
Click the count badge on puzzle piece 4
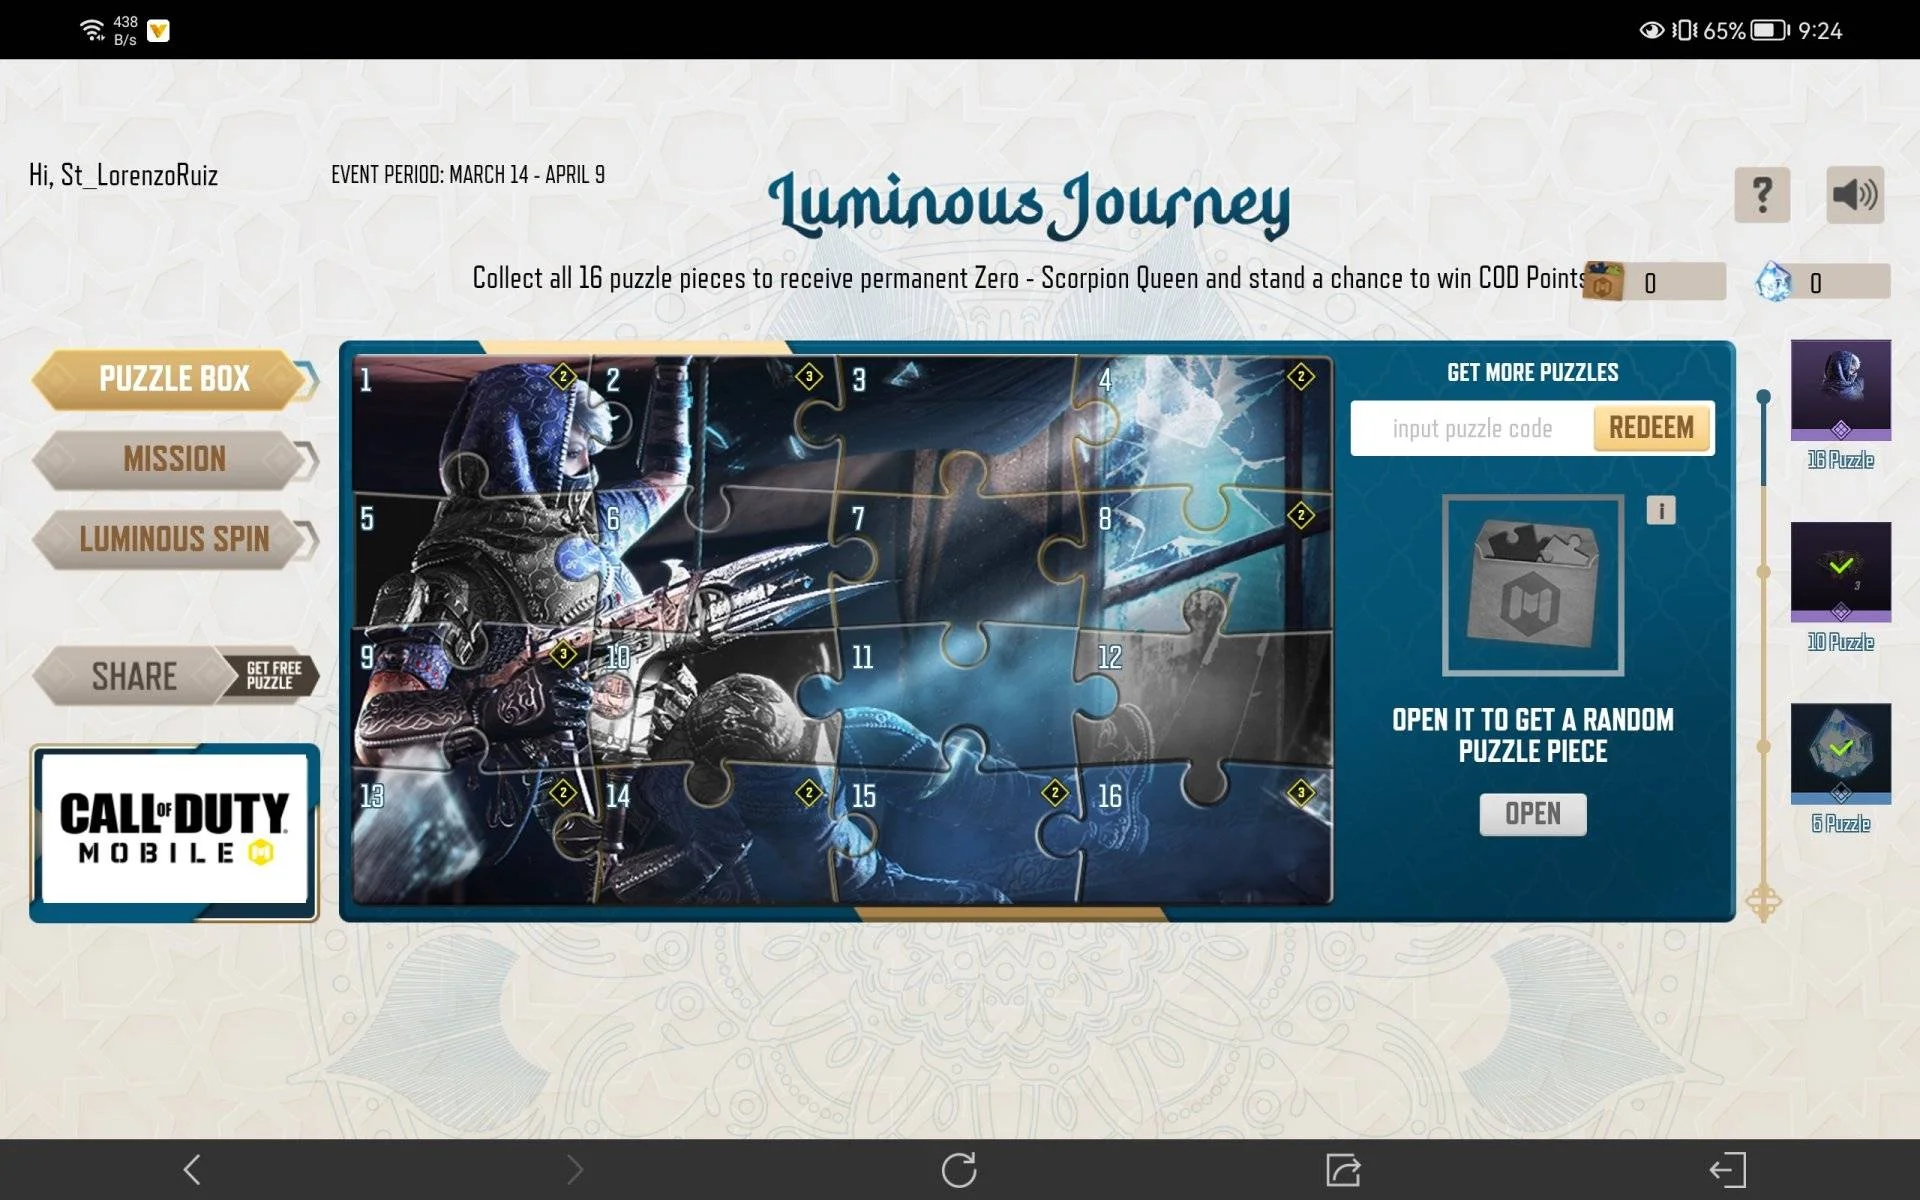1301,377
